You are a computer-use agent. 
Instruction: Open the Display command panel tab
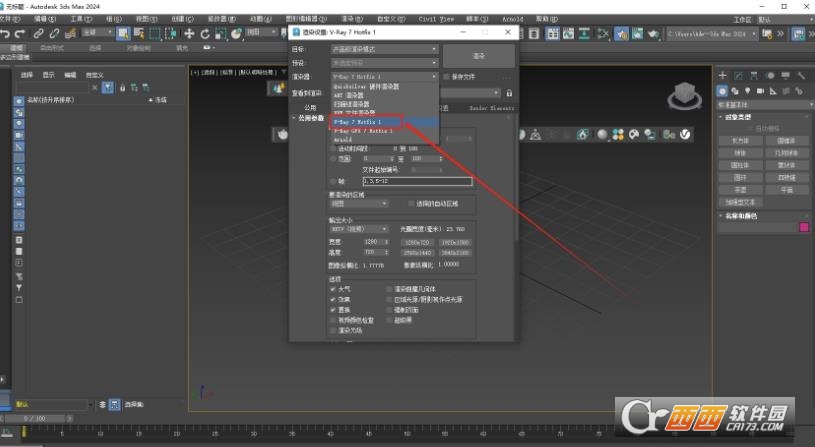pyautogui.click(x=785, y=76)
